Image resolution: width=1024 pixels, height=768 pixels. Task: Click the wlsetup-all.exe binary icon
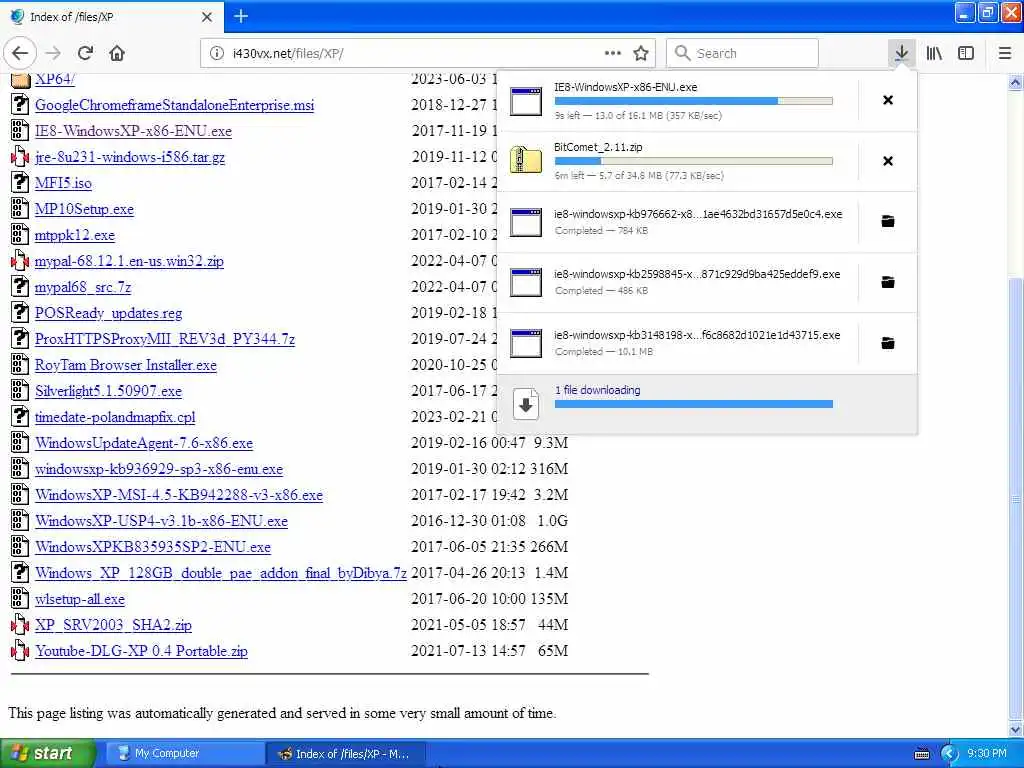(x=20, y=598)
